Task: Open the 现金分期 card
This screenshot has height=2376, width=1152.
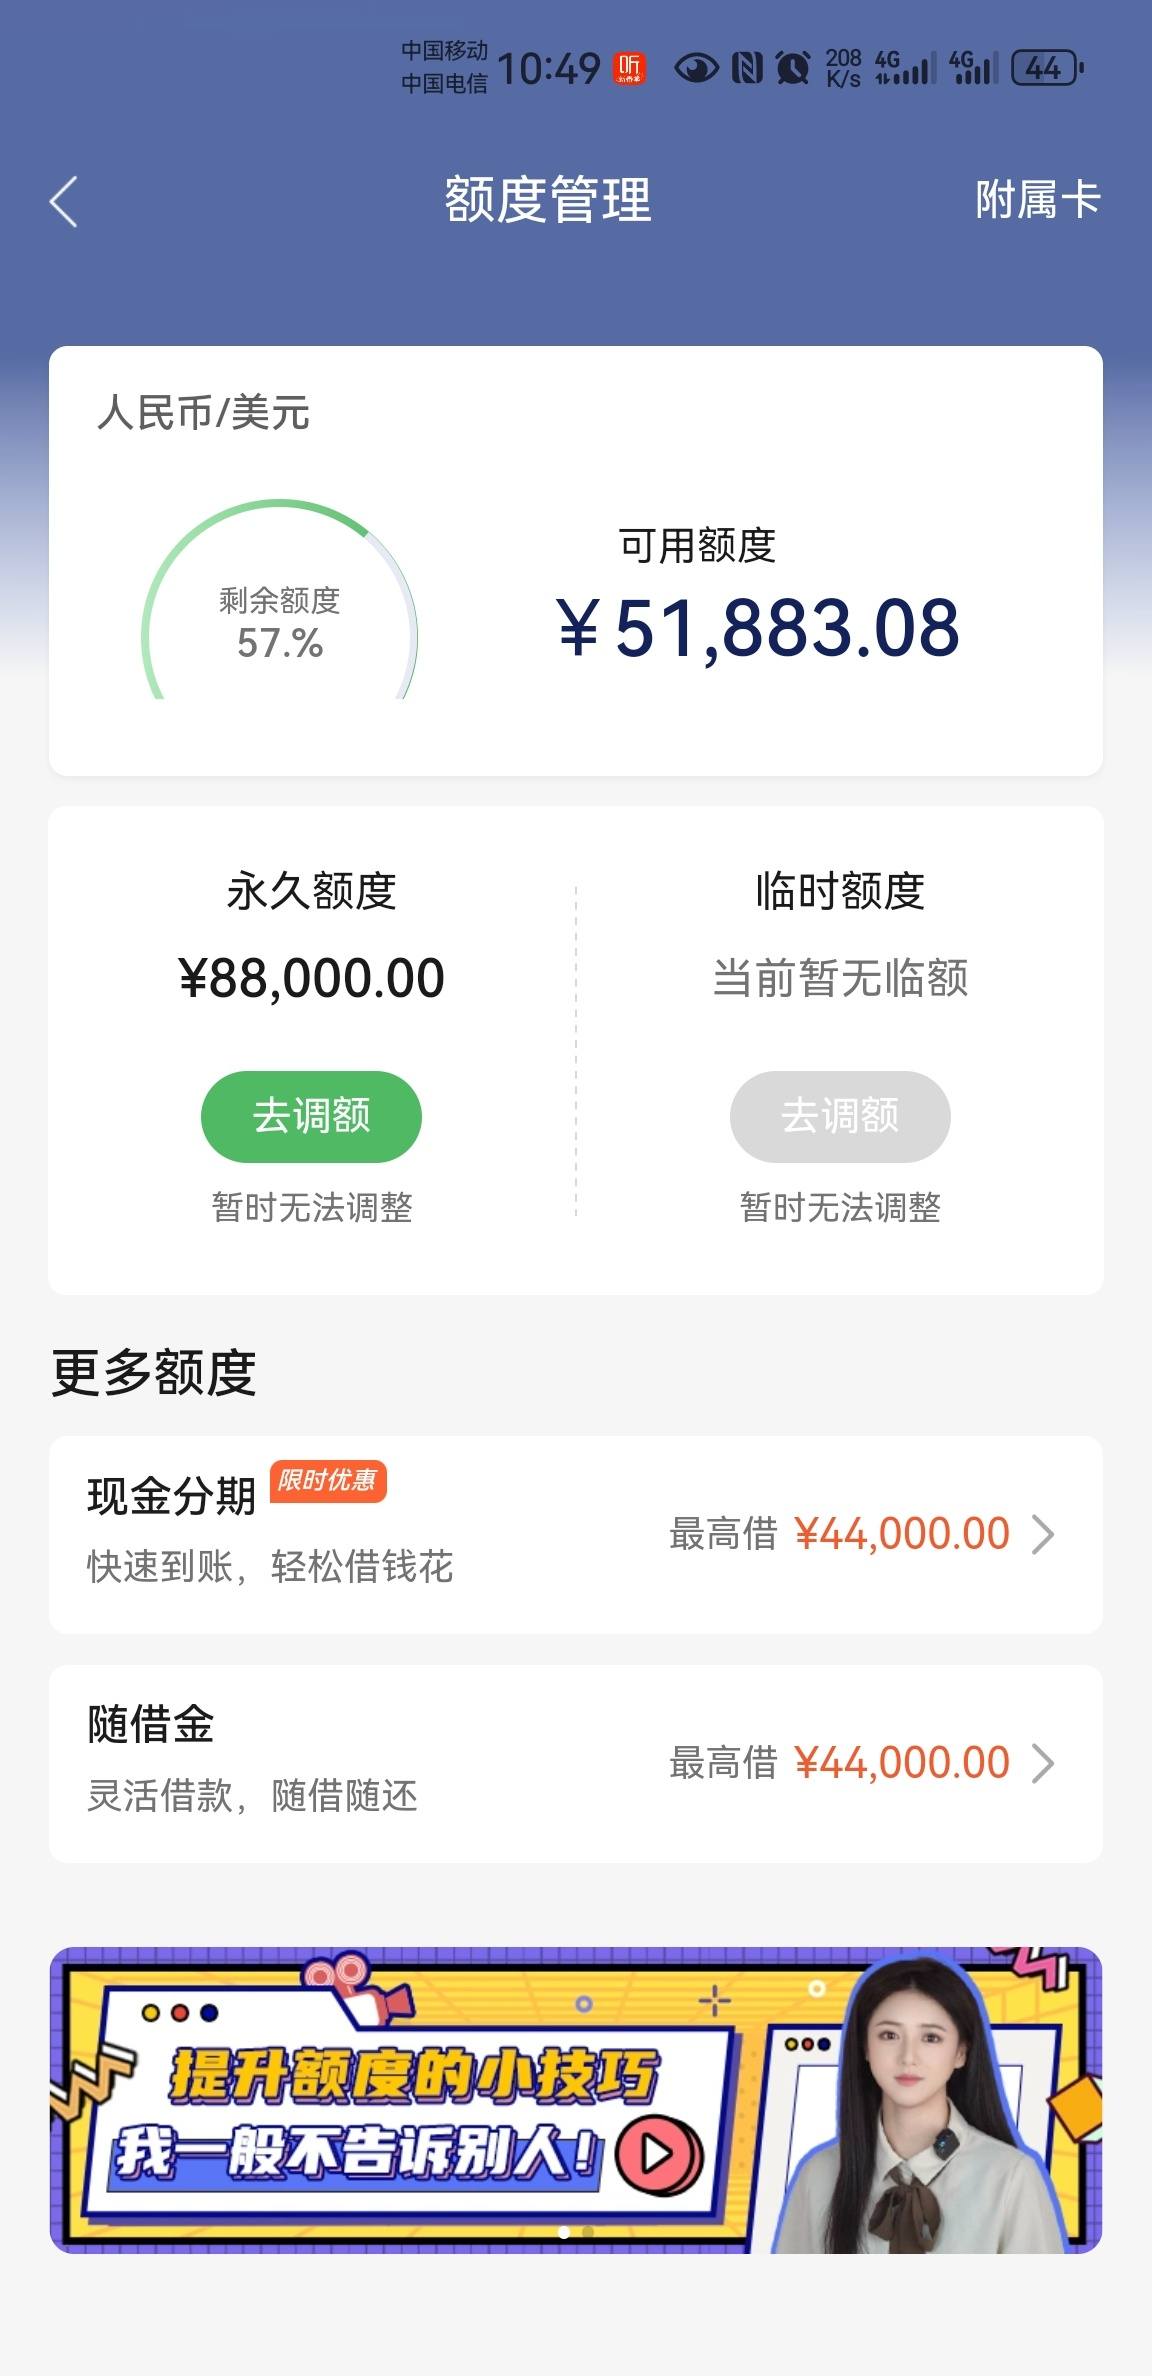Action: click(576, 1534)
